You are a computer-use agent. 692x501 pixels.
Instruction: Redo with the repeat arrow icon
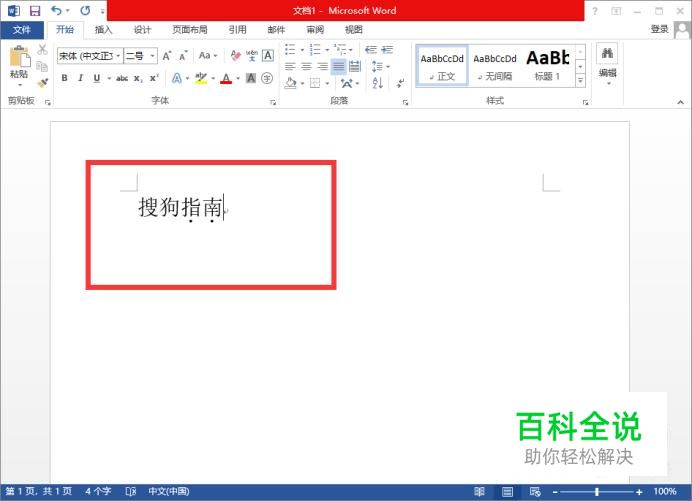[85, 10]
